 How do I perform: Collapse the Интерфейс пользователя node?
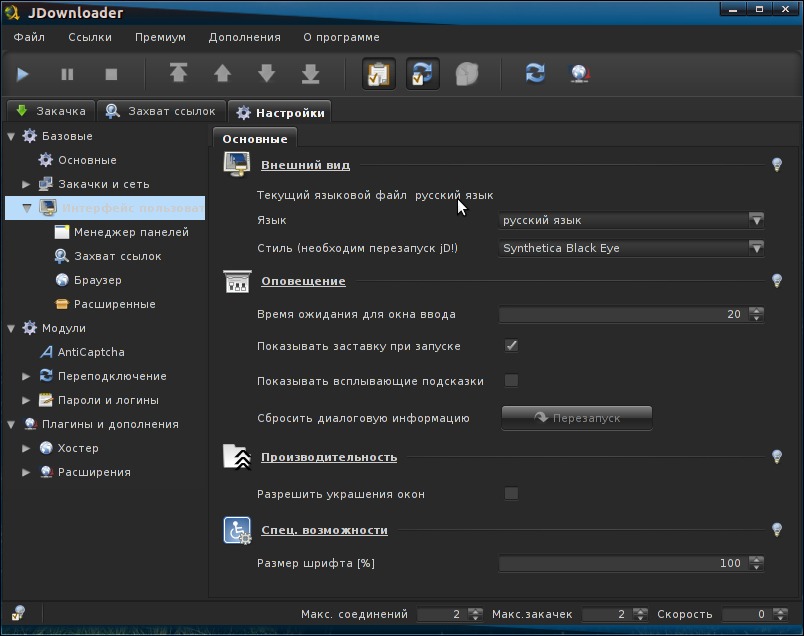(27, 208)
